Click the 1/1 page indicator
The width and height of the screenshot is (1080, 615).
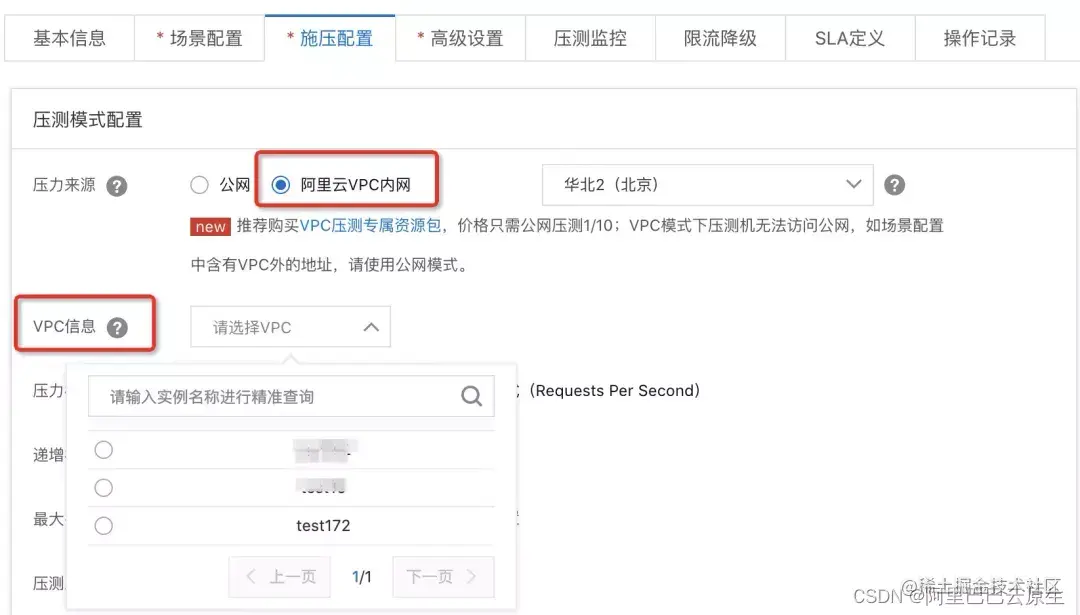click(362, 576)
